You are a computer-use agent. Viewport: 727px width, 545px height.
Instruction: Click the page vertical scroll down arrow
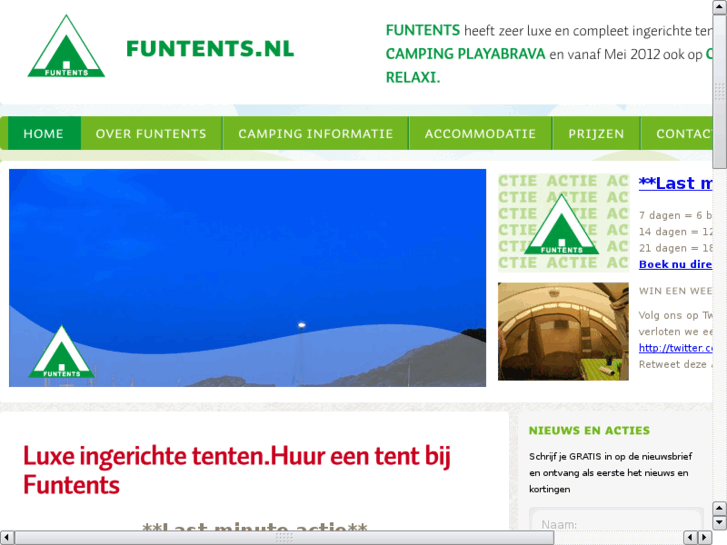720,523
